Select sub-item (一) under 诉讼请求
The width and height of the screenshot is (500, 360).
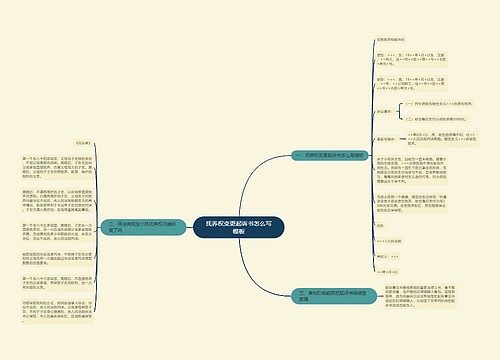439,104
